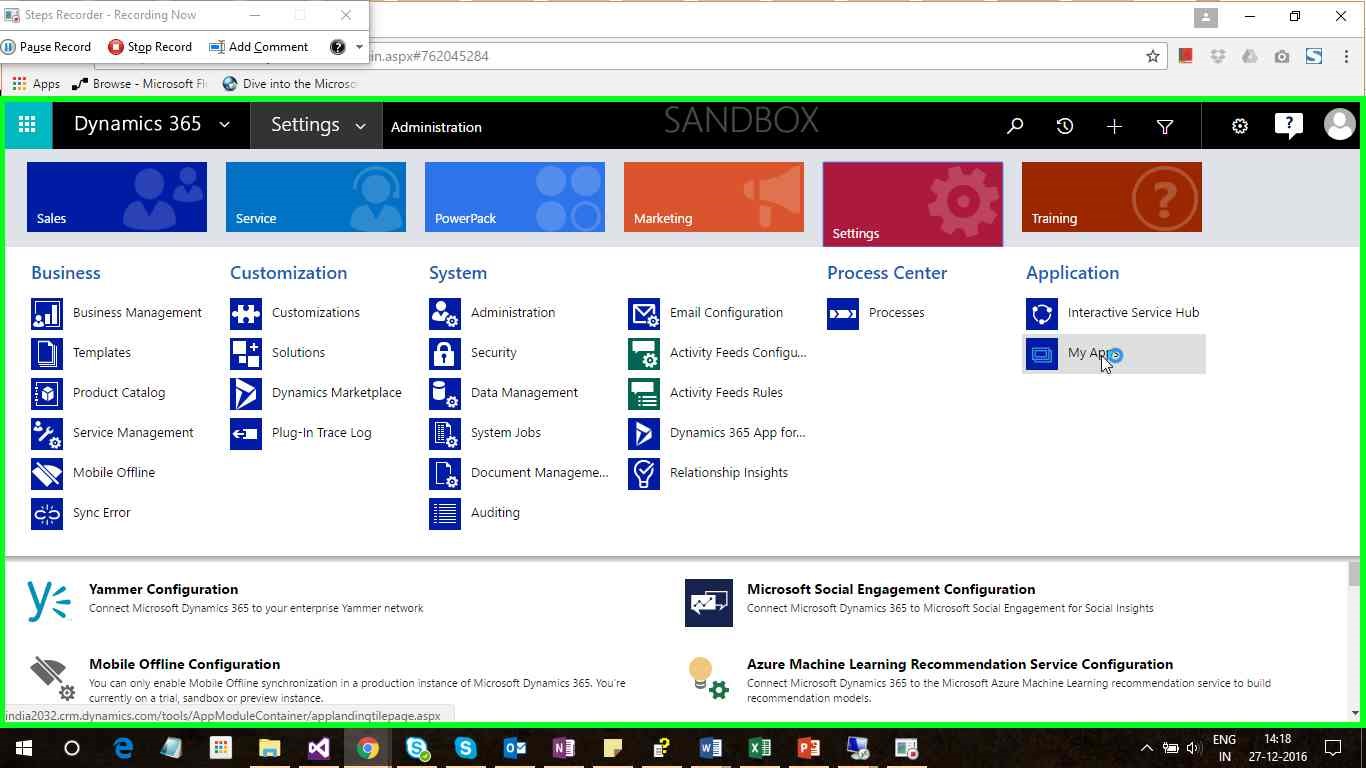Open Steps Recorder options dropdown arrow
This screenshot has height=768, width=1366.
pos(359,47)
